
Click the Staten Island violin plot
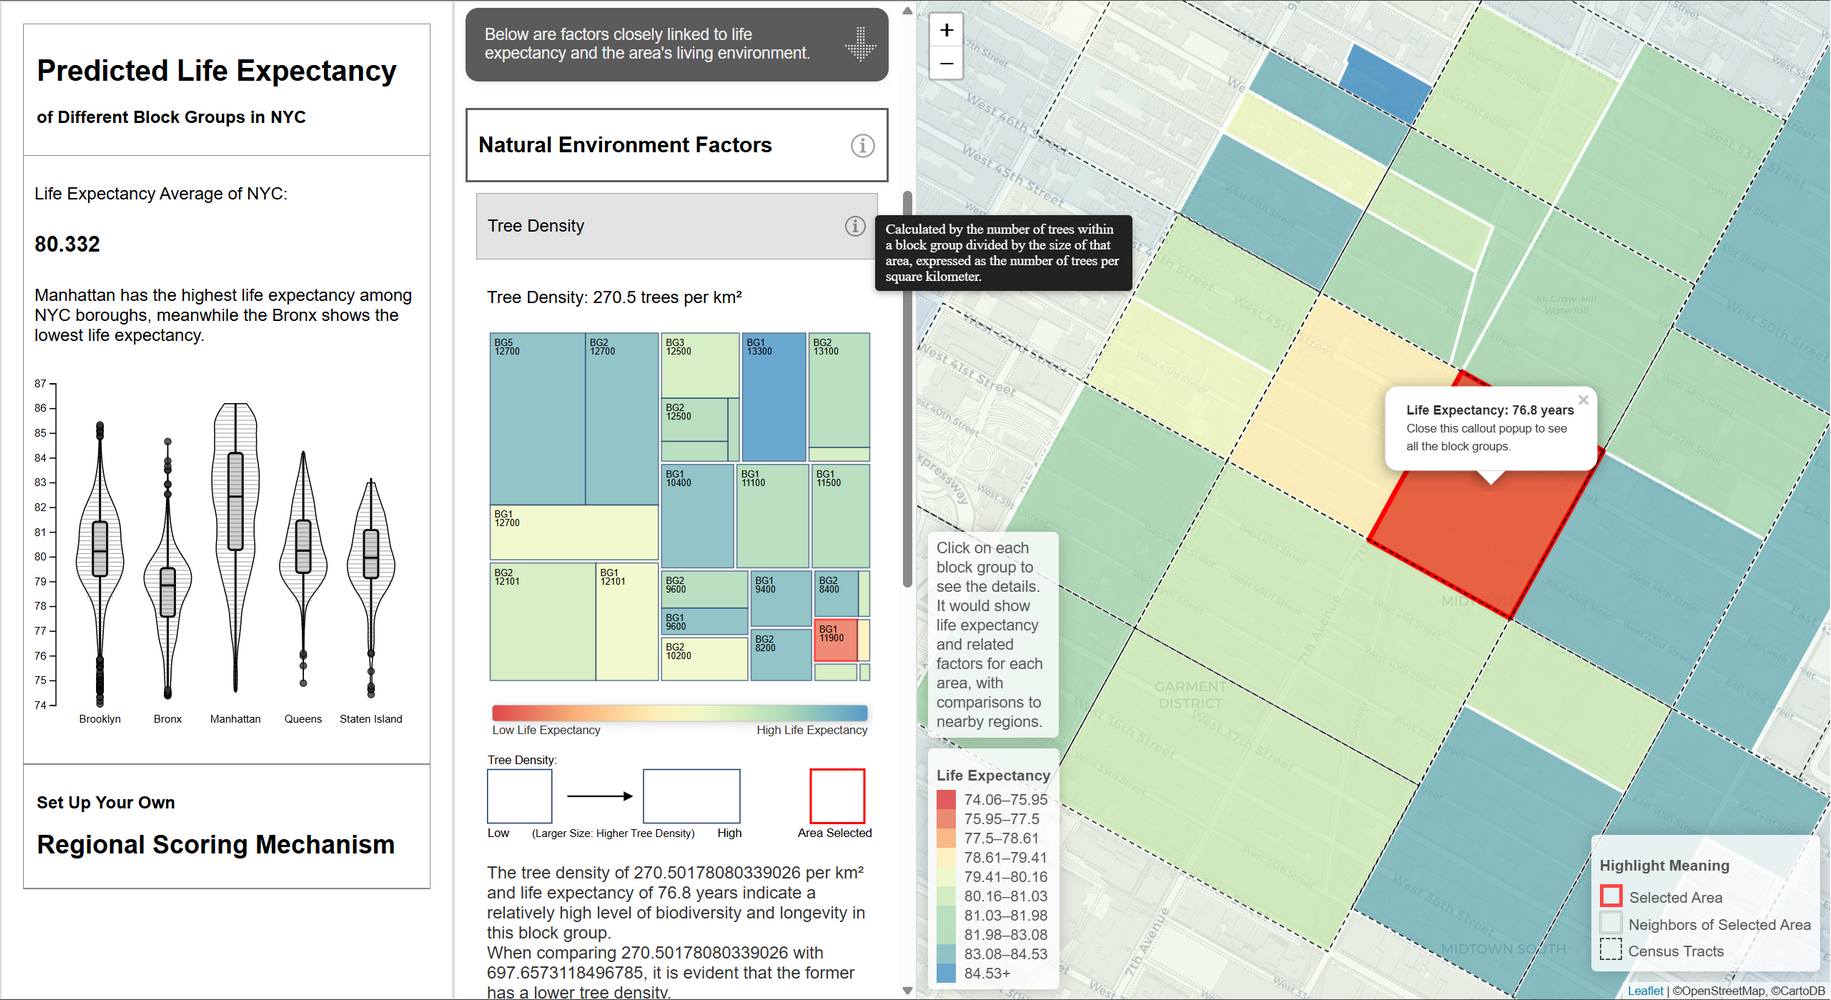coord(371,587)
